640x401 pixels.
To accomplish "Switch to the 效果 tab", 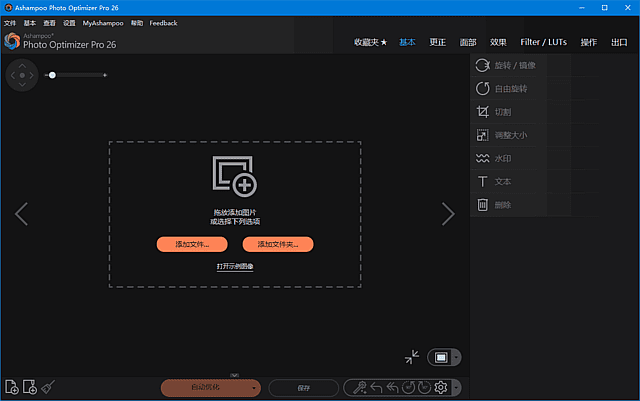I will pos(498,43).
